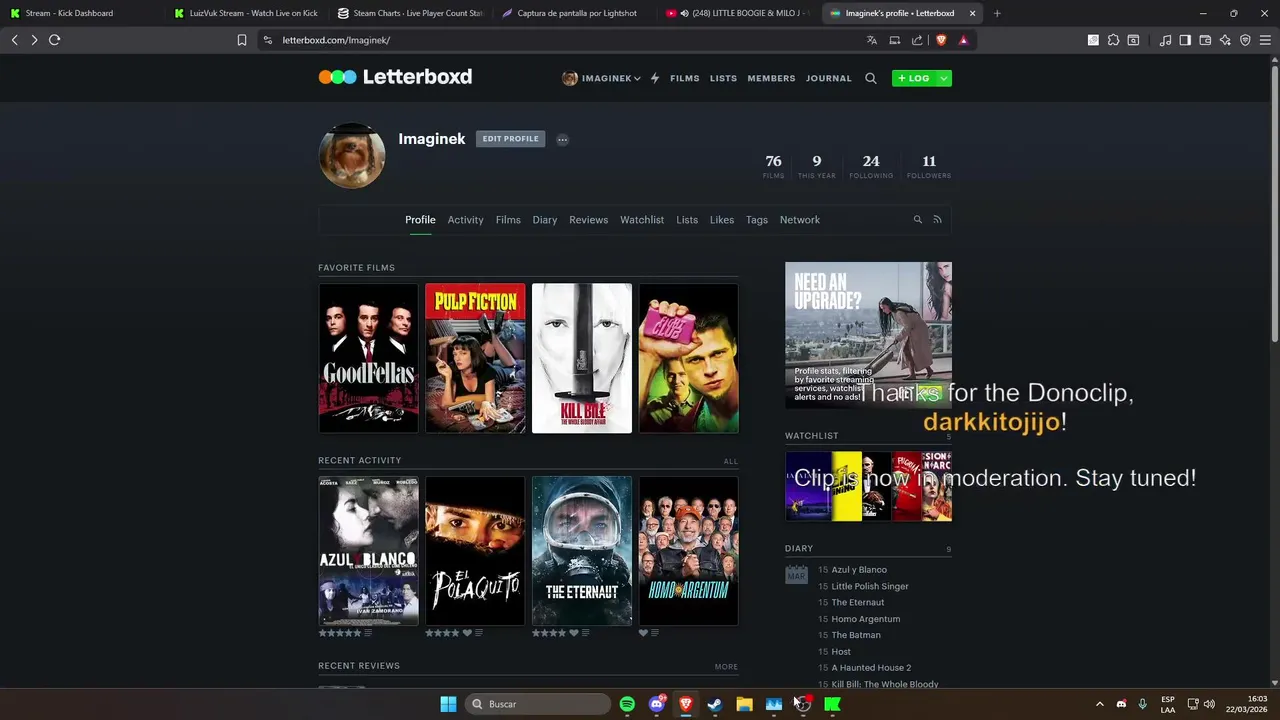This screenshot has width=1280, height=720.
Task: Expand the Imaginek account menu
Action: [x=601, y=78]
